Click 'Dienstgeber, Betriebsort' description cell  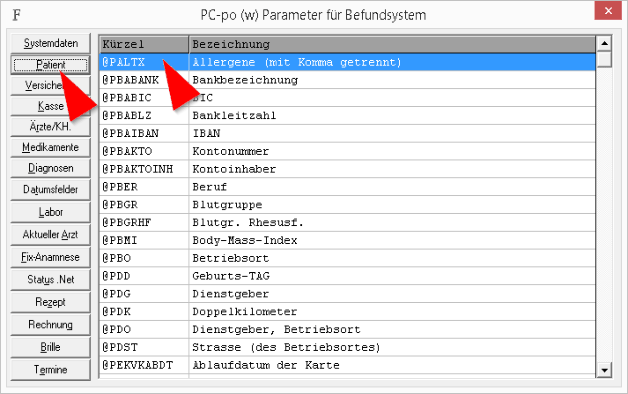tap(392, 329)
